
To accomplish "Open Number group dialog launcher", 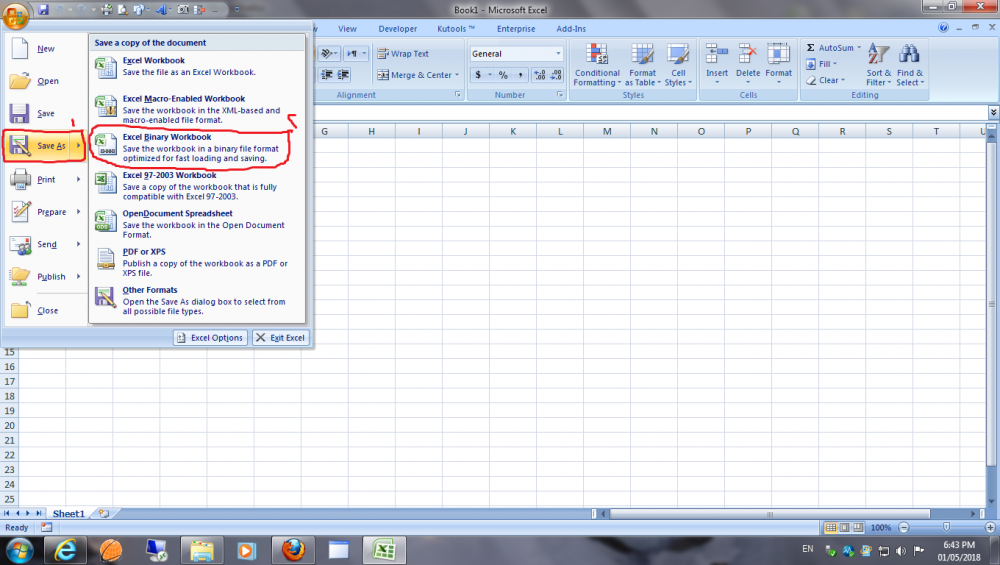I will pos(559,94).
